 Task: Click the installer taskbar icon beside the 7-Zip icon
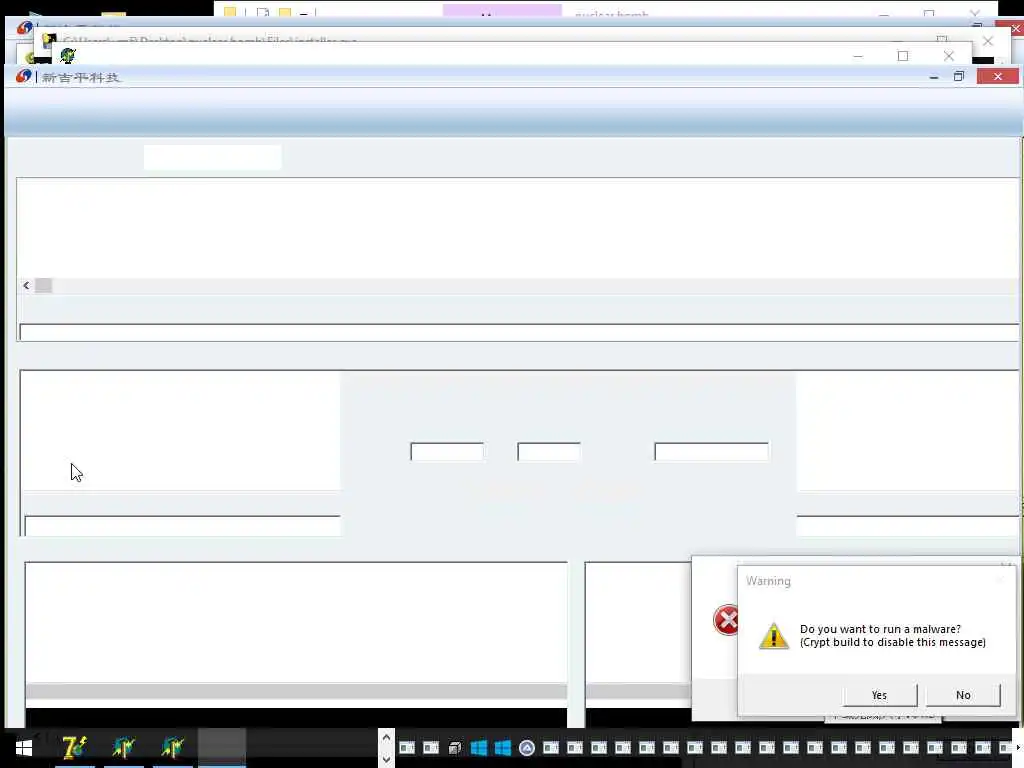[123, 747]
